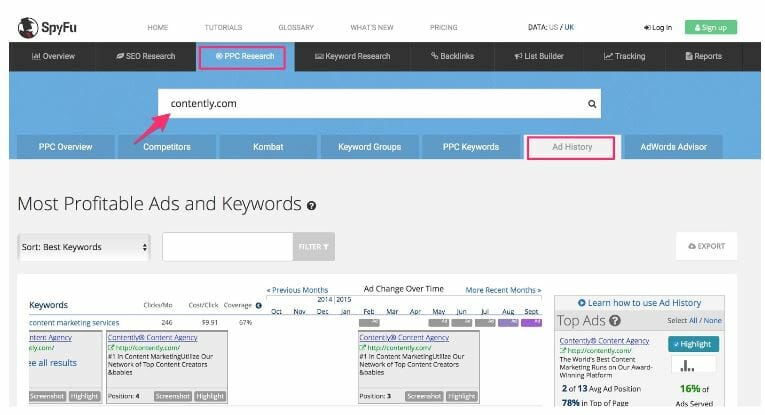Click Highlight button in Position: 4 ad card
765x415 pixels.
(x=210, y=396)
